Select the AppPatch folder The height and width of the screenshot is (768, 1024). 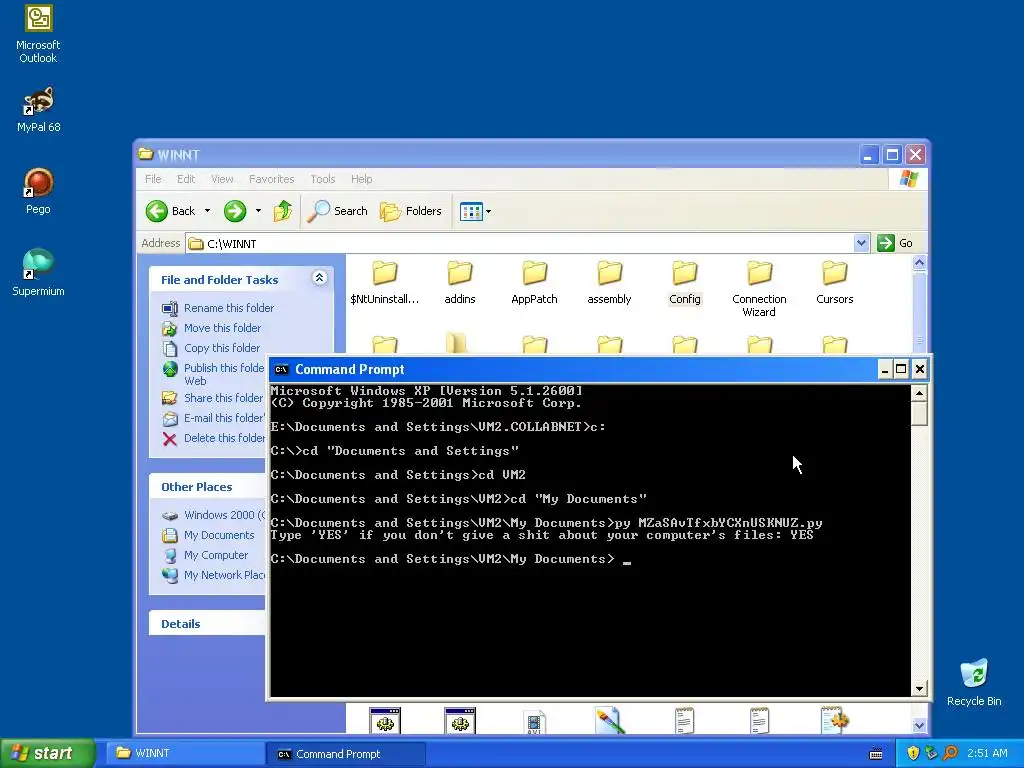534,282
